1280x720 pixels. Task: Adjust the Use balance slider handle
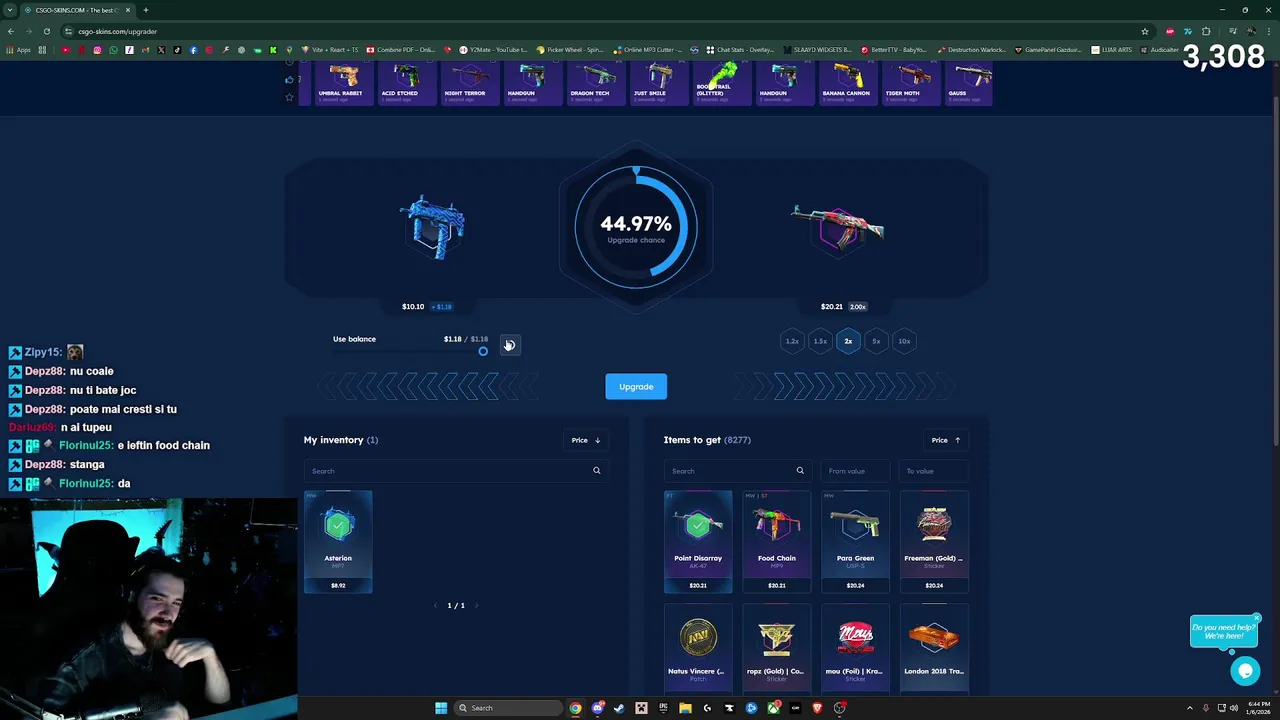point(483,351)
